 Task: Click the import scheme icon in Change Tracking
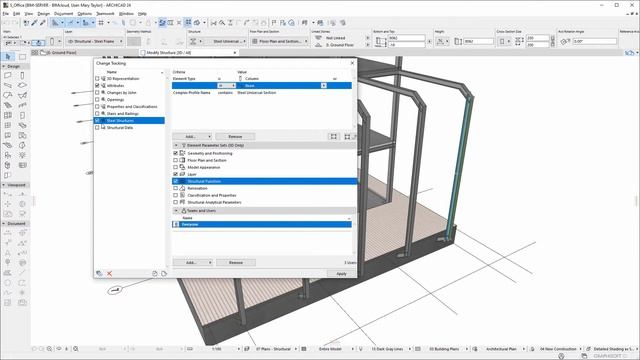155,273
